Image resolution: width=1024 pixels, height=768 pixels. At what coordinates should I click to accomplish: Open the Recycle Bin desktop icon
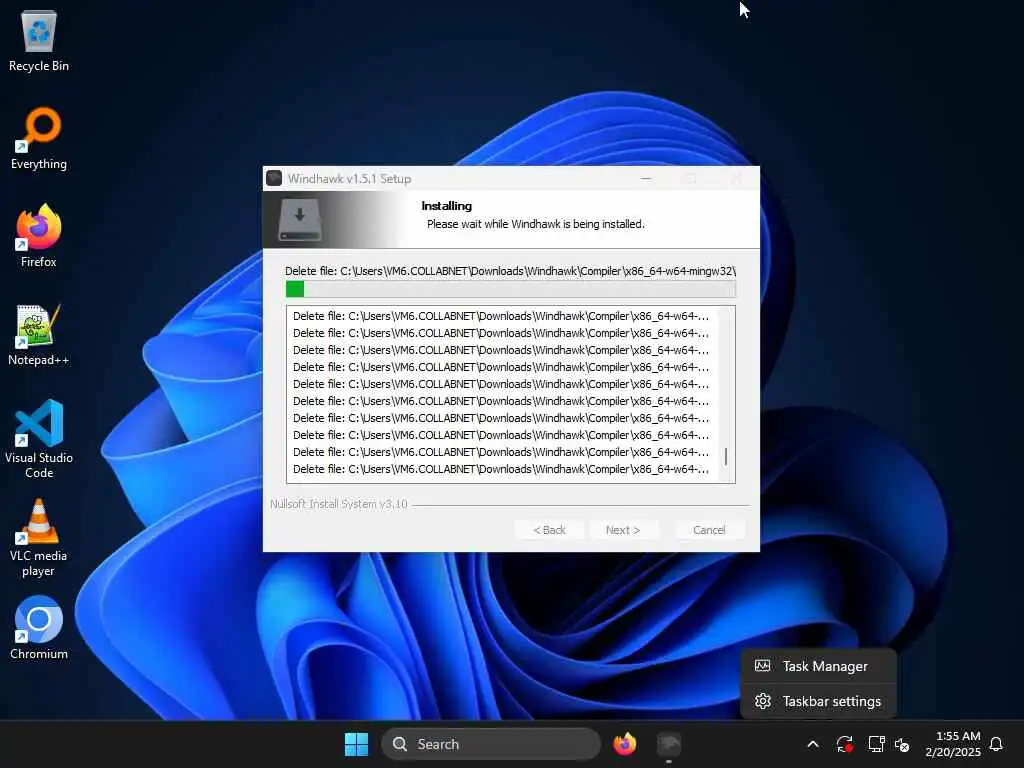tap(39, 40)
